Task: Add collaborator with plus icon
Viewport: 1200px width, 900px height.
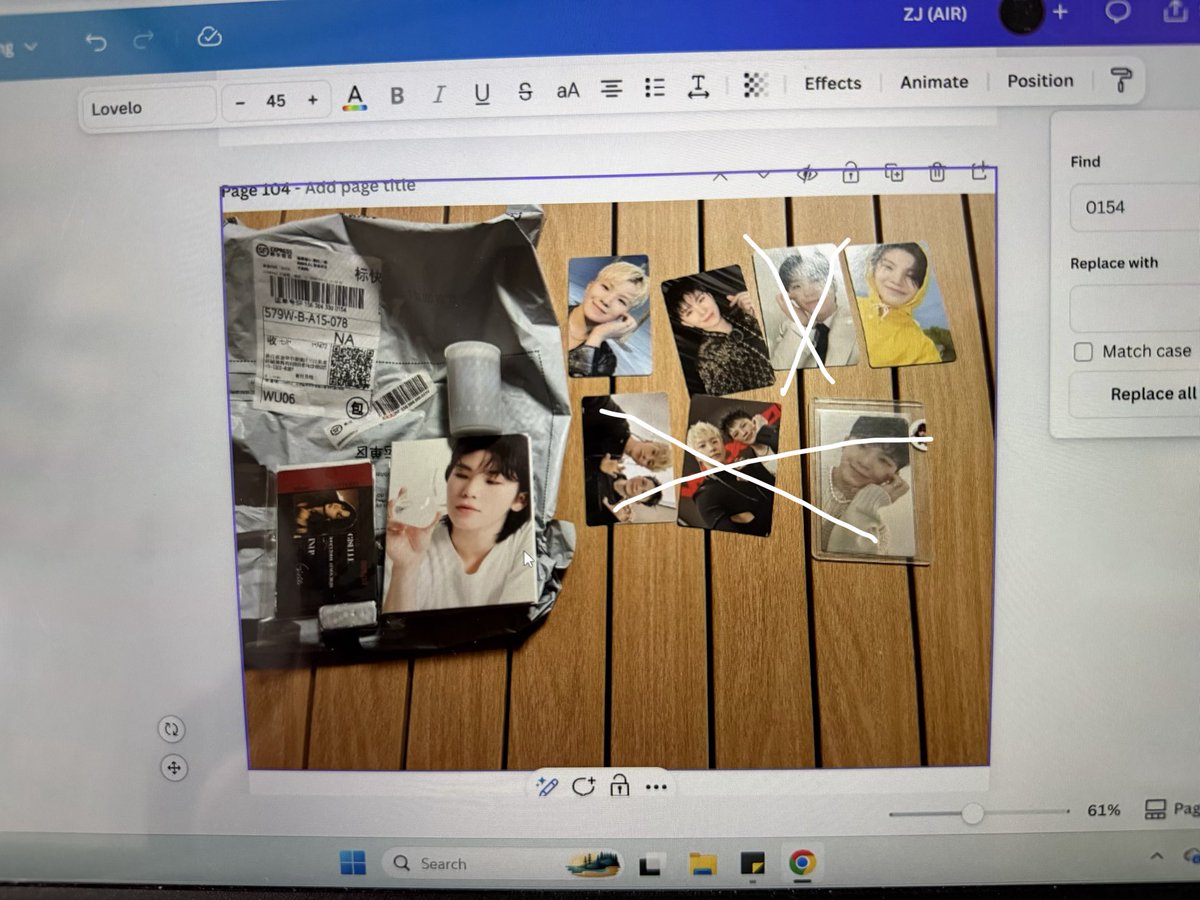Action: tap(1060, 12)
